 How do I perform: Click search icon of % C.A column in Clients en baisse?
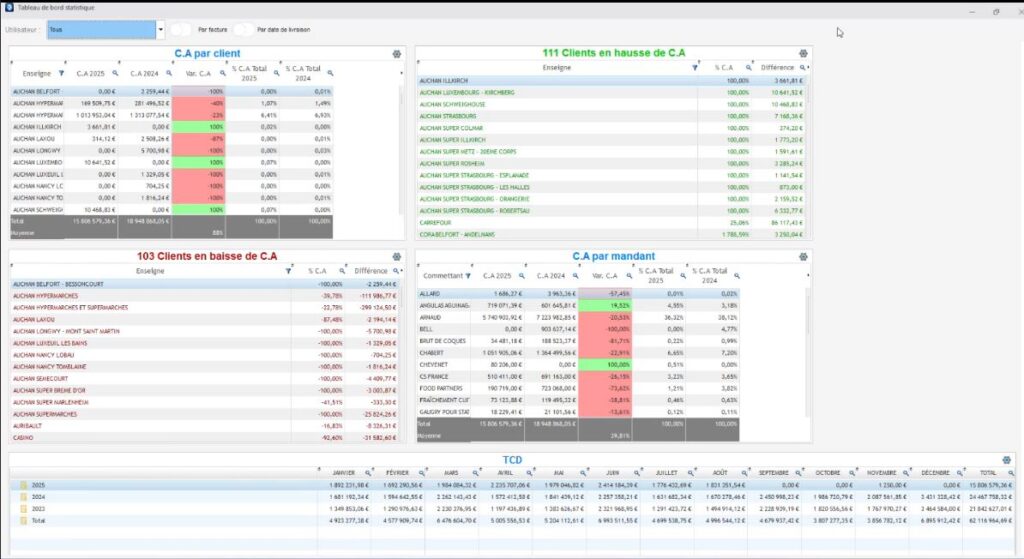[342, 270]
